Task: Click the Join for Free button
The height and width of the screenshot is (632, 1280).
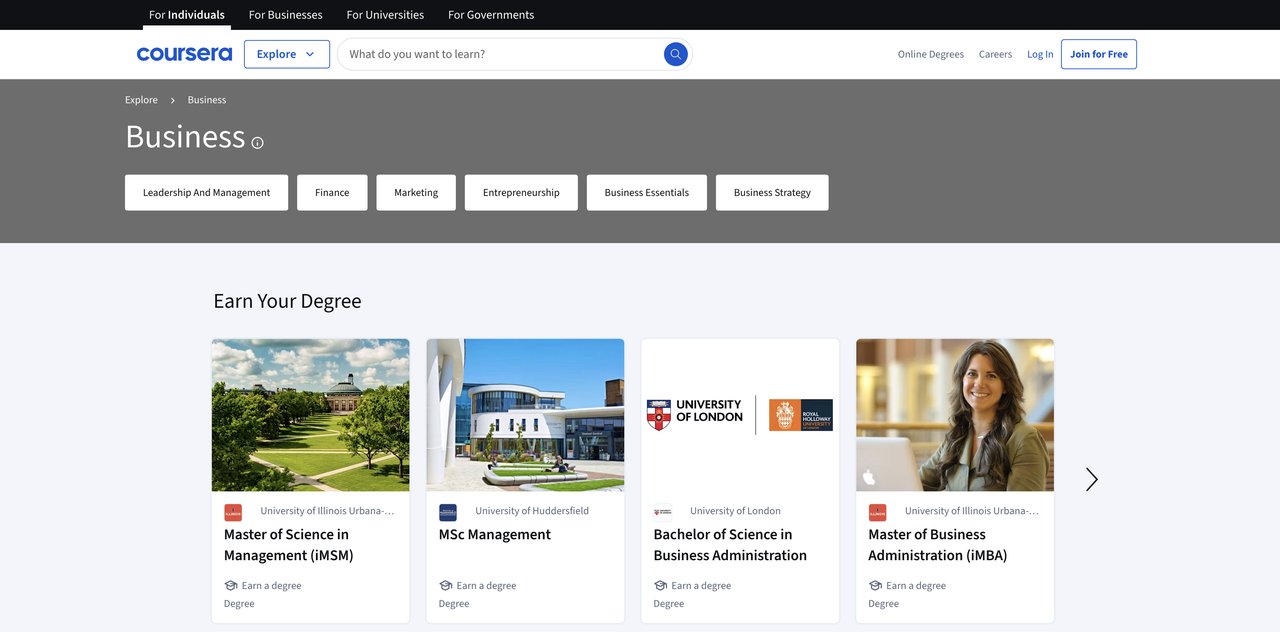Action: click(1099, 54)
